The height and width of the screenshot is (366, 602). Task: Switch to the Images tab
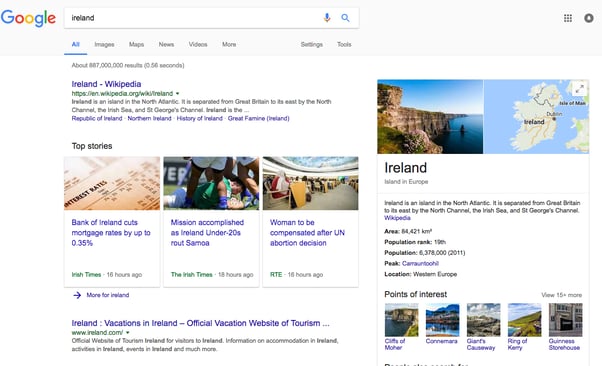click(x=104, y=45)
